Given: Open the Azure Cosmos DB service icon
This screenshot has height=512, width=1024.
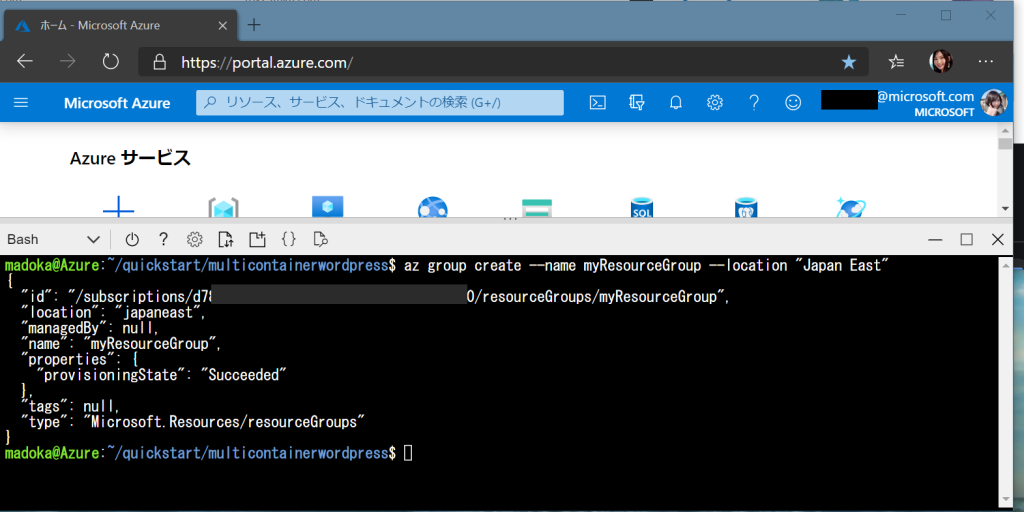Looking at the screenshot, I should [851, 208].
